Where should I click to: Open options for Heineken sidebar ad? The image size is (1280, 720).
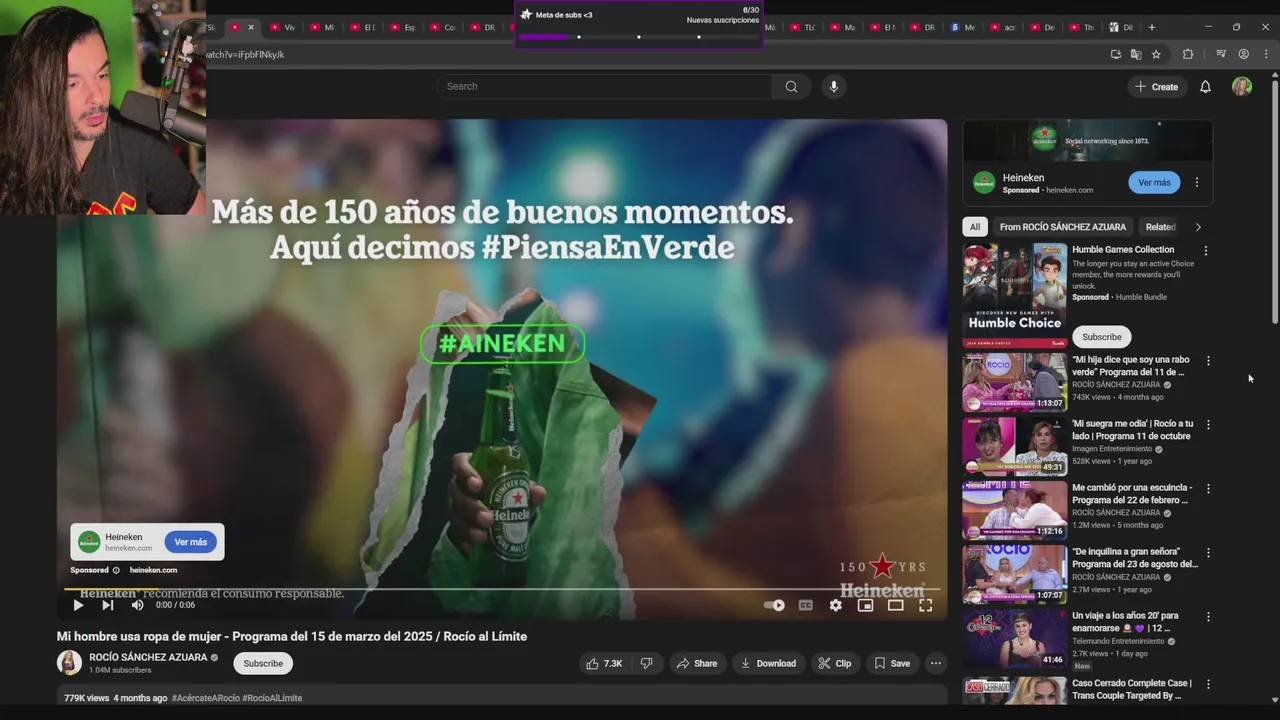tap(1196, 183)
